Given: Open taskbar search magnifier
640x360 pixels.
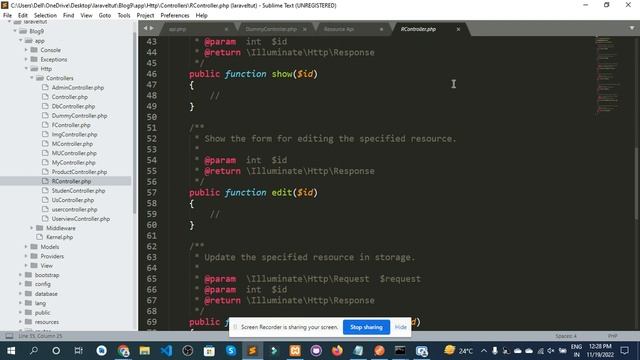Looking at the screenshot, I should point(34,351).
